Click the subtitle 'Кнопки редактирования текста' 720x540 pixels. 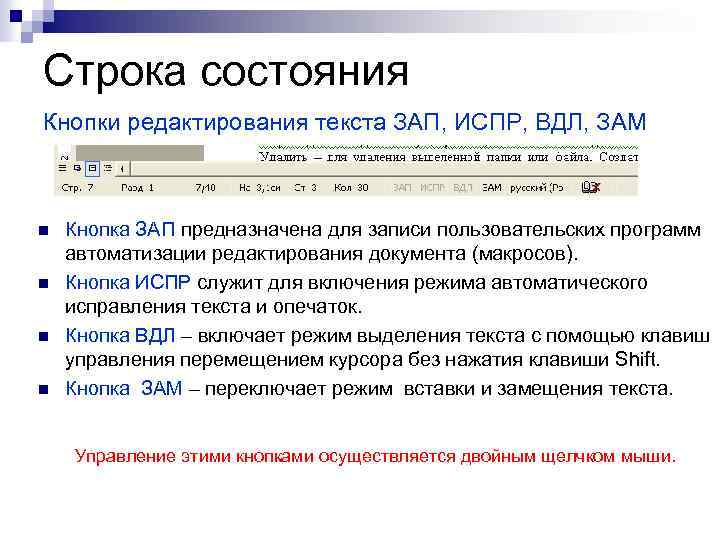click(x=215, y=123)
